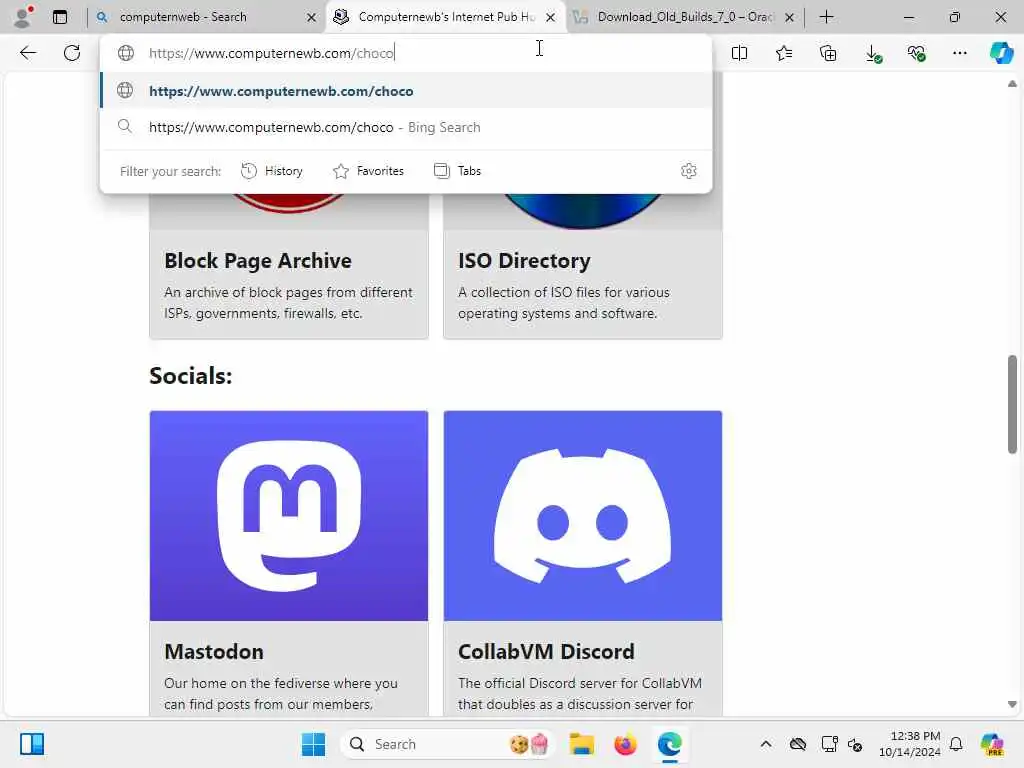The height and width of the screenshot is (768, 1024).
Task: Open the OneDrive cloud tray icon
Action: [797, 744]
